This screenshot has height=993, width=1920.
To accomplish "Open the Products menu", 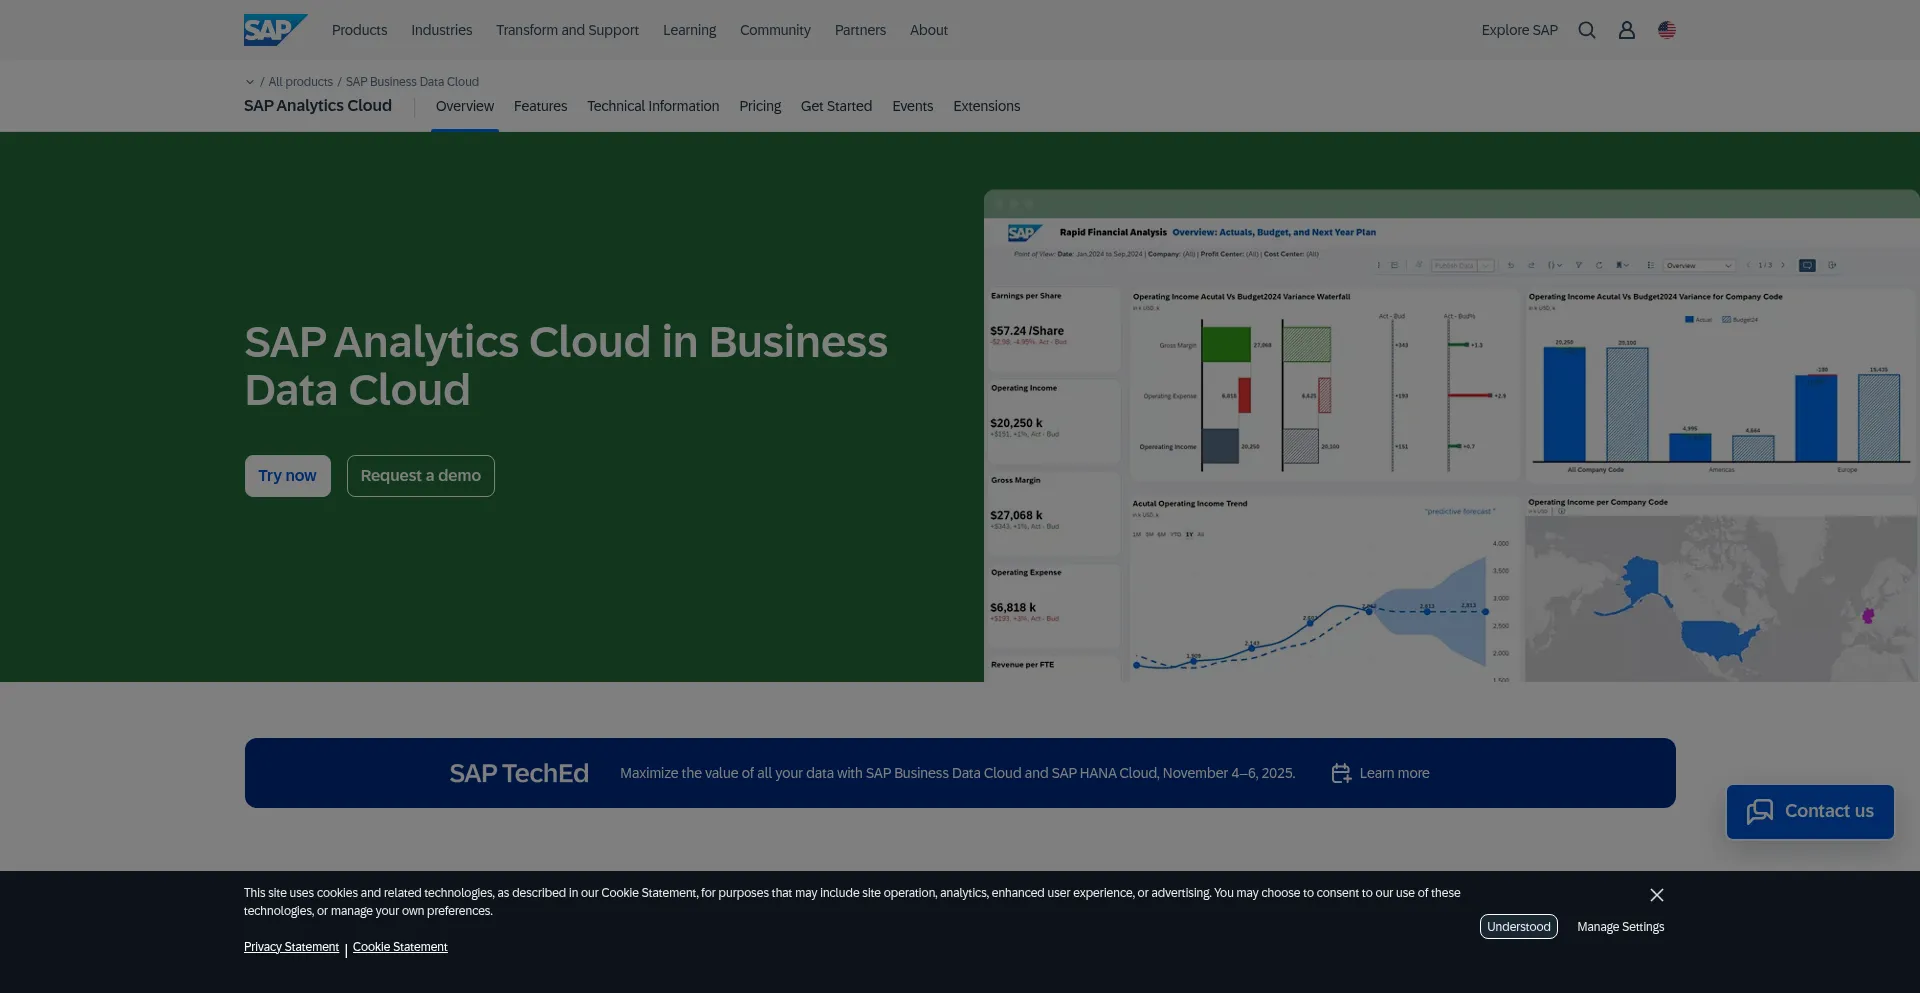I will [x=359, y=30].
